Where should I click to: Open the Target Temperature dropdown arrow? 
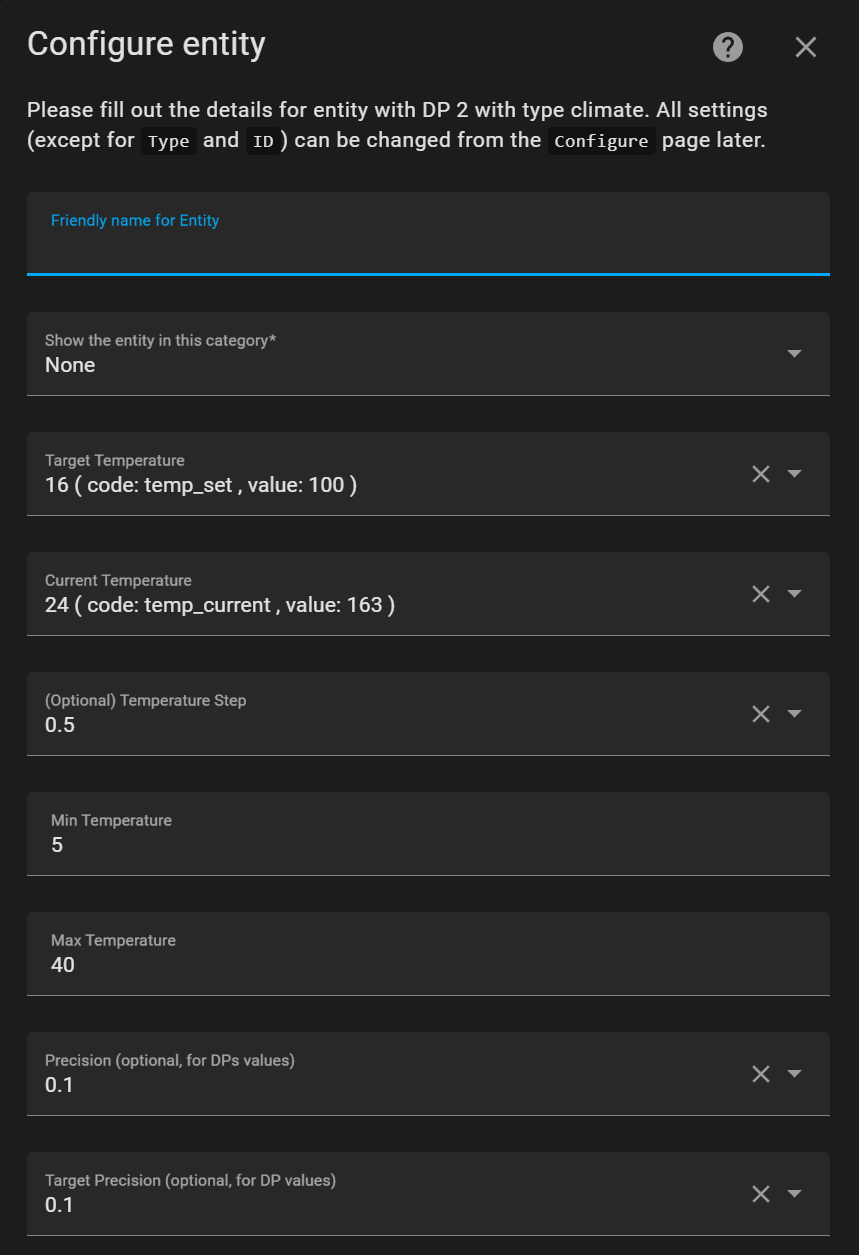pos(795,474)
